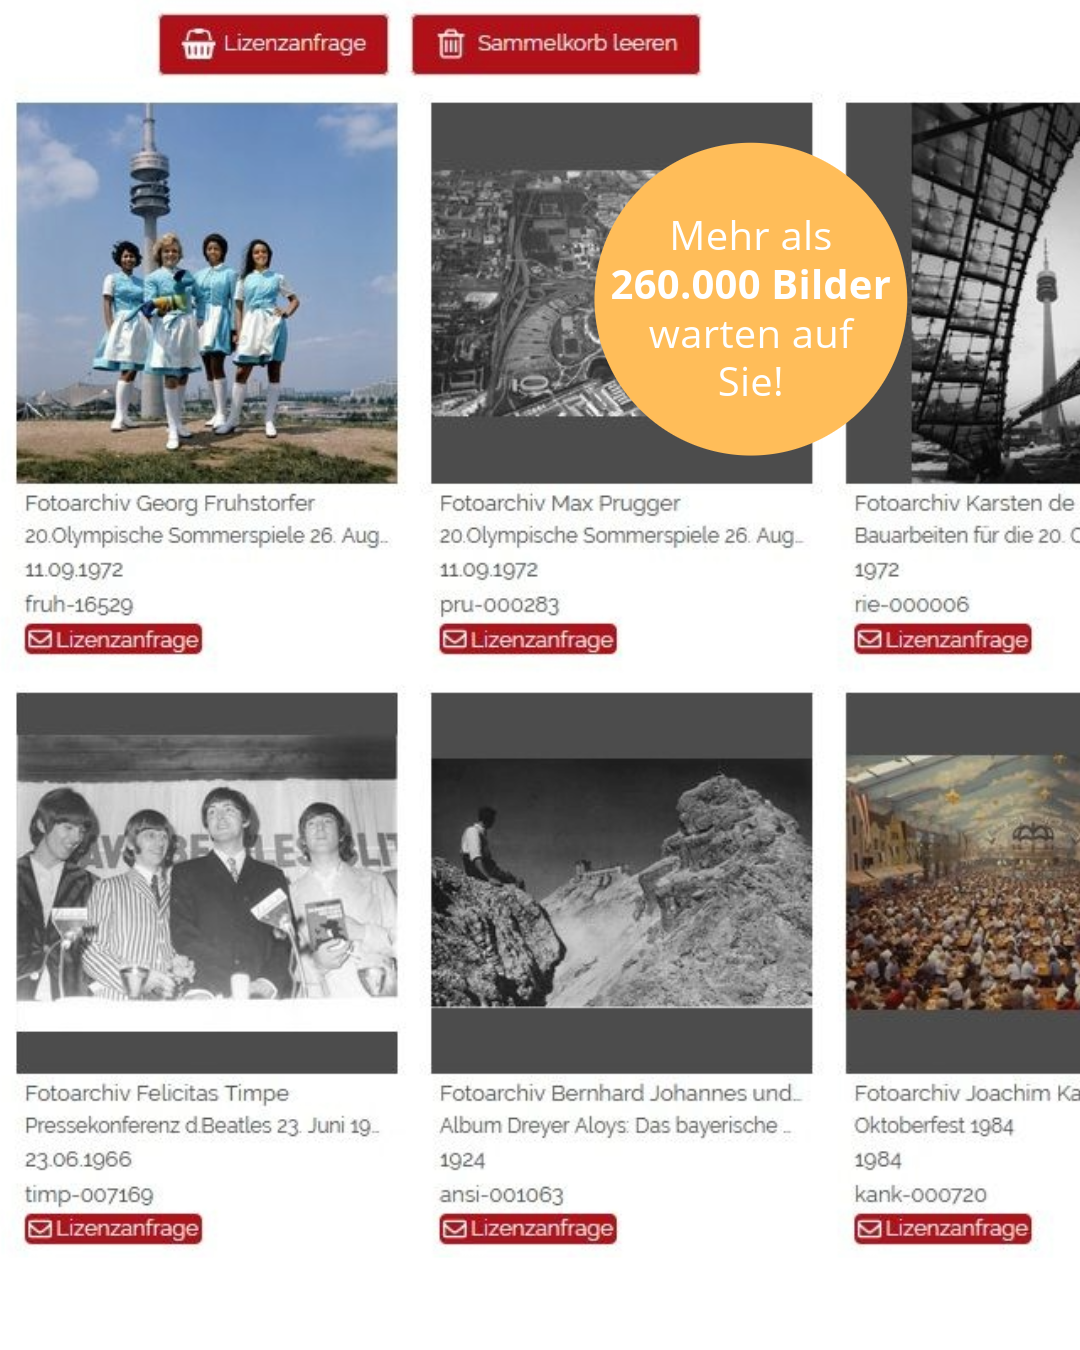Click the envelope icon under ansi-001063
Screen dimensions: 1080x1350
pos(455,1228)
